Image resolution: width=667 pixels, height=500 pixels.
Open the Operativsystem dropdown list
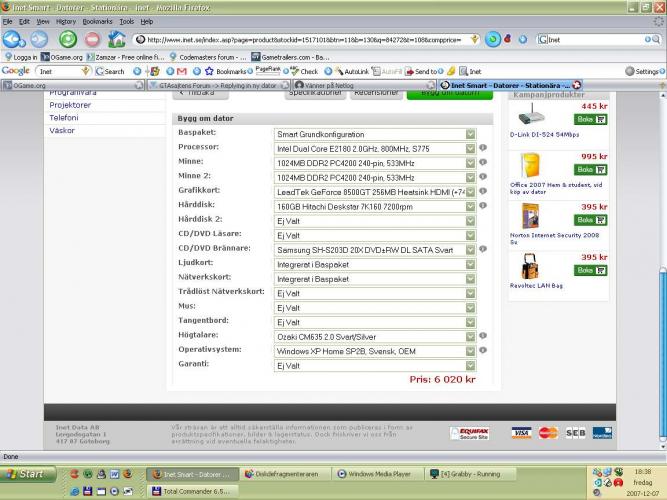[x=375, y=351]
